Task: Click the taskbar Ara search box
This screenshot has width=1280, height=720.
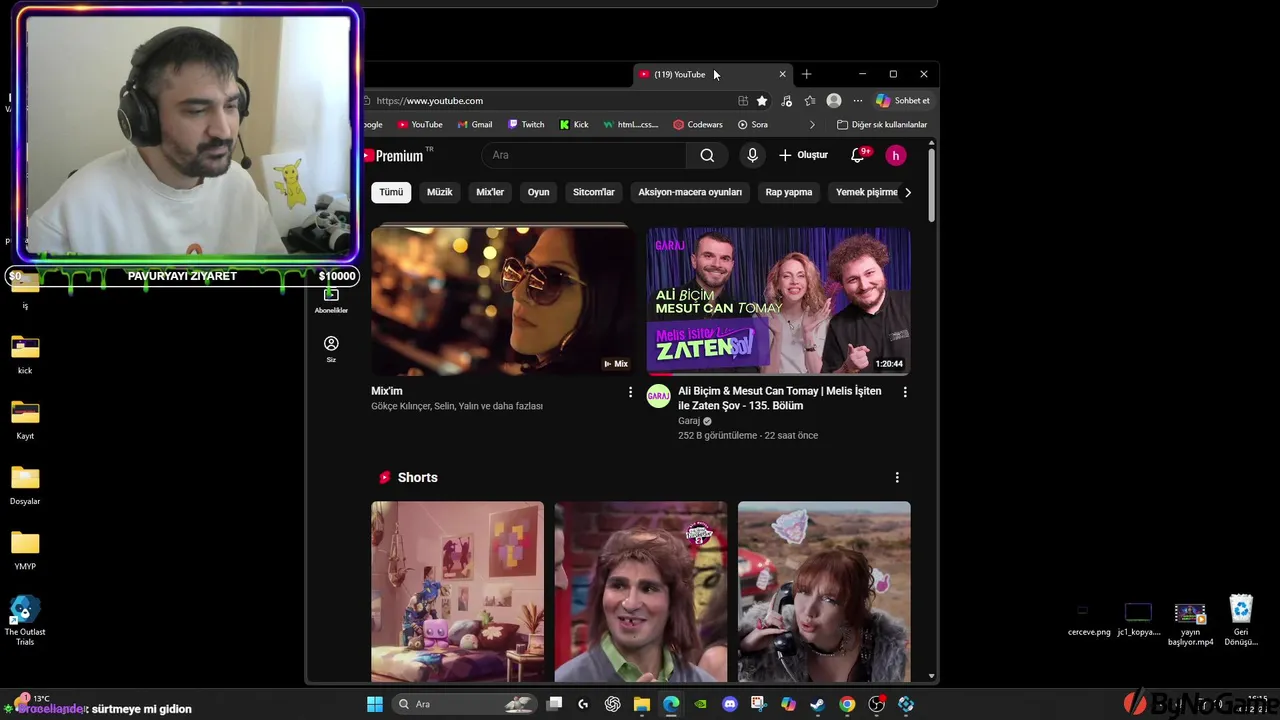Action: [466, 704]
